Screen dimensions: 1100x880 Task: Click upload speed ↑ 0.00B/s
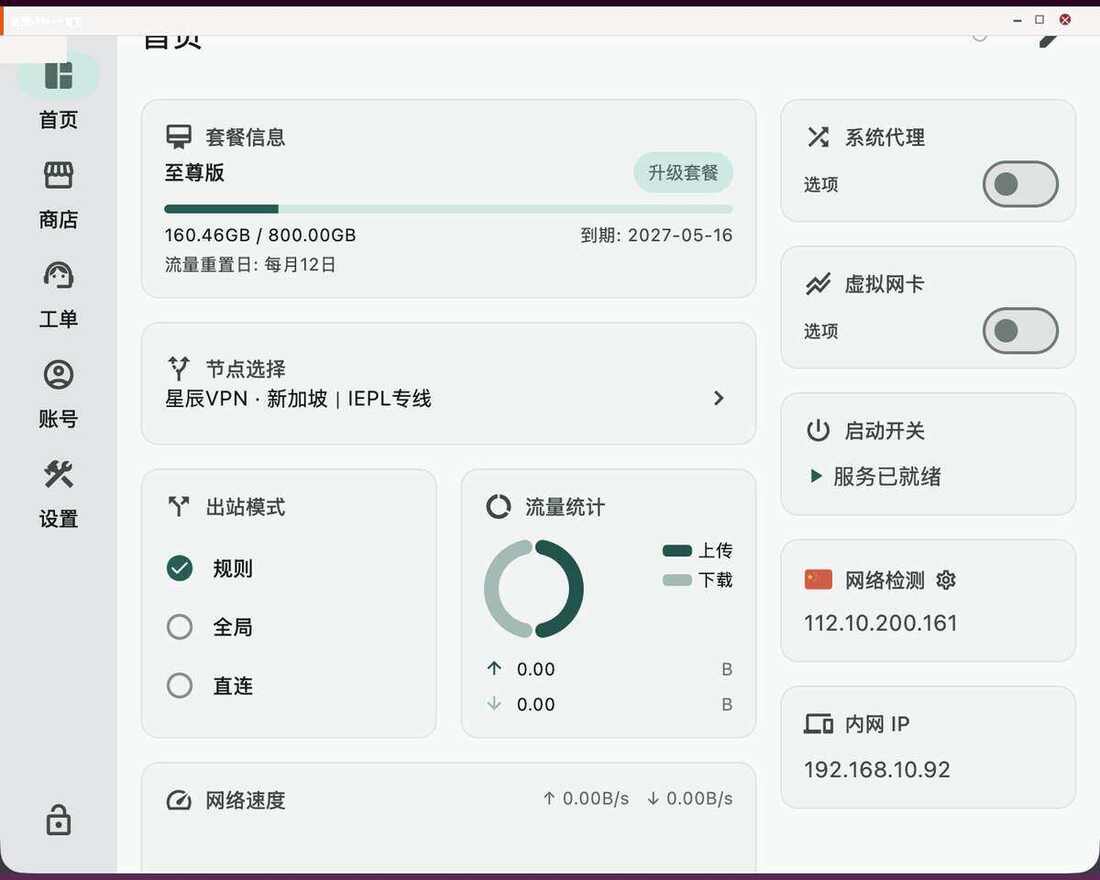point(586,799)
